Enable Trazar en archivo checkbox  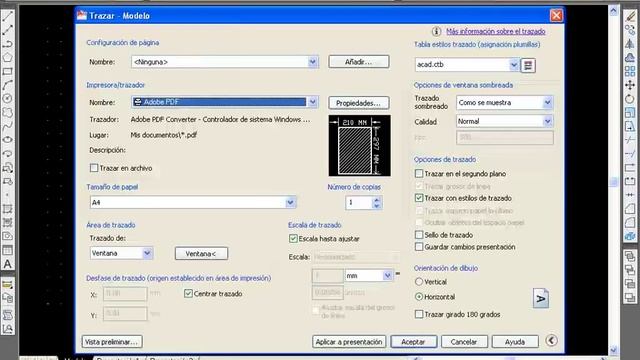pyautogui.click(x=94, y=168)
